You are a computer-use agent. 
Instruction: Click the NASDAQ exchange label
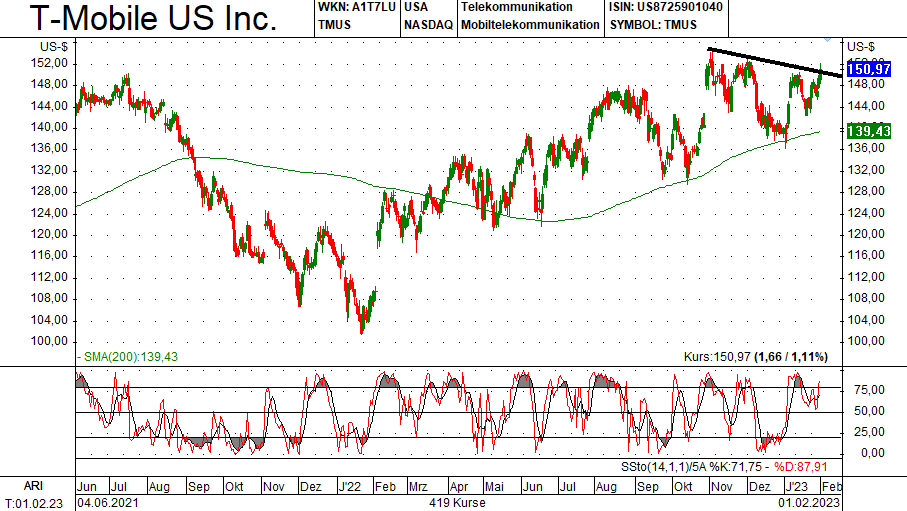[428, 25]
